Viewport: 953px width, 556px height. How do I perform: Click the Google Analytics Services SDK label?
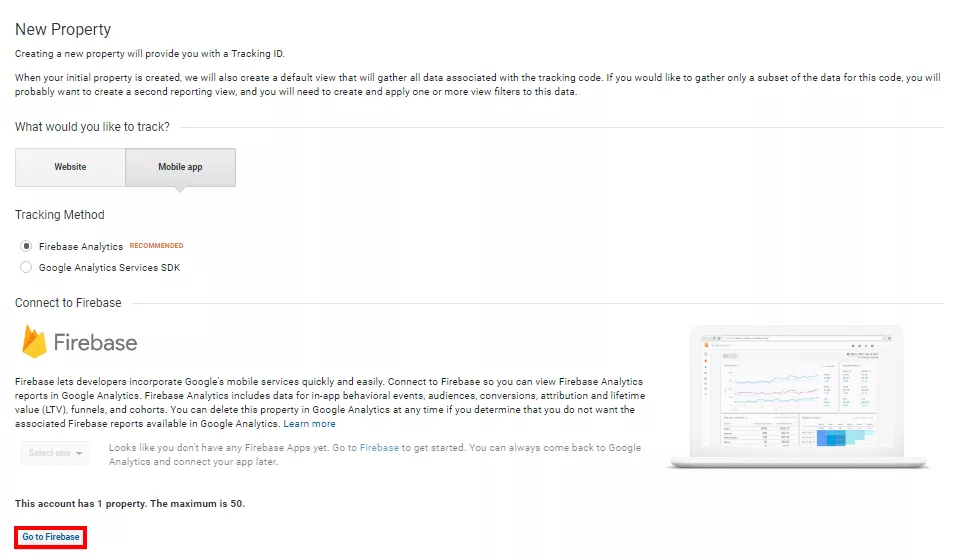109,267
